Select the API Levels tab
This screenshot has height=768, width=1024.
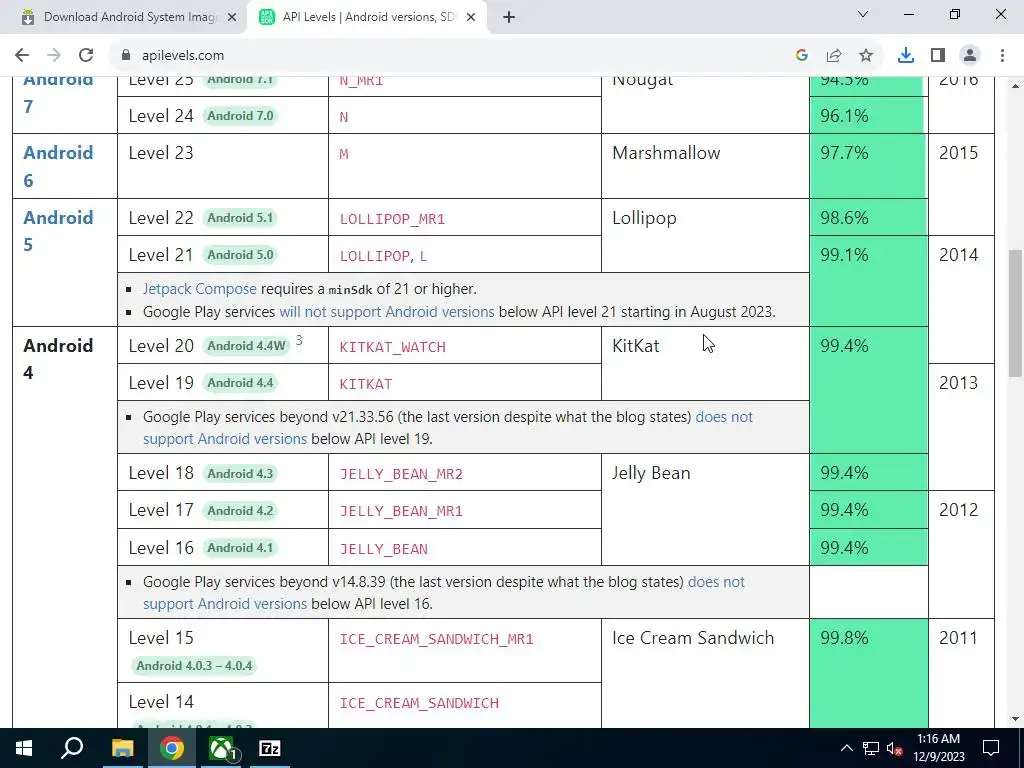tap(366, 18)
